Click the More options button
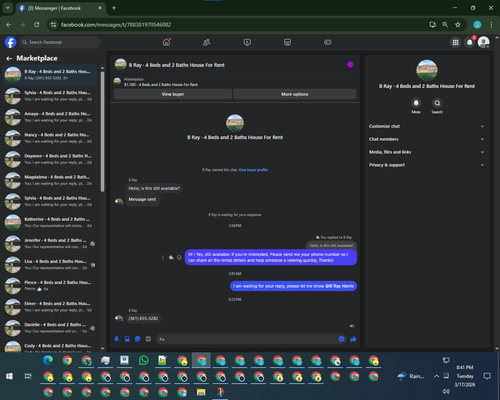 pyautogui.click(x=295, y=94)
